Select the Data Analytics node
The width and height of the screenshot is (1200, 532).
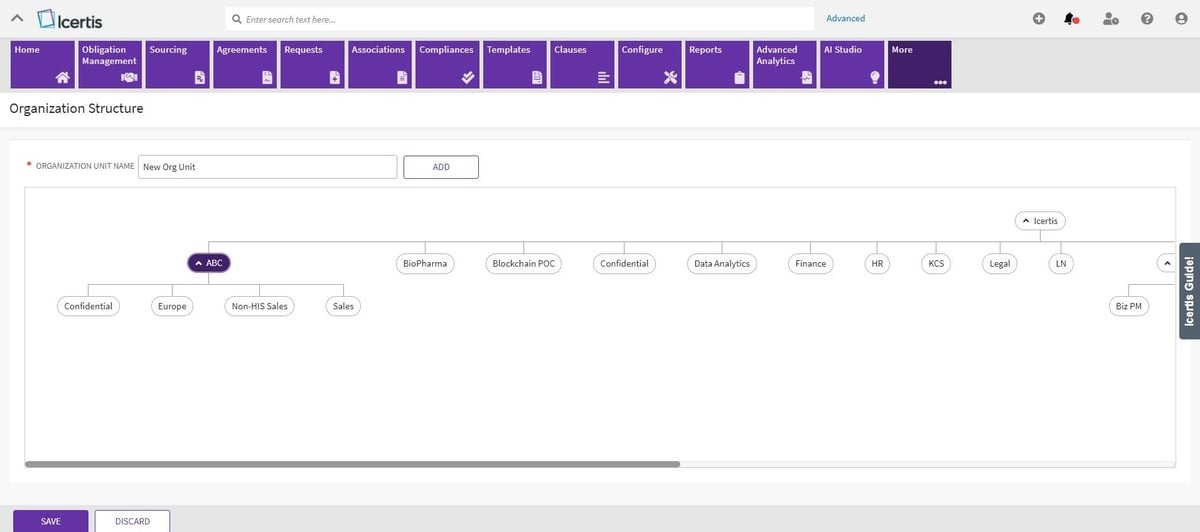pos(722,263)
